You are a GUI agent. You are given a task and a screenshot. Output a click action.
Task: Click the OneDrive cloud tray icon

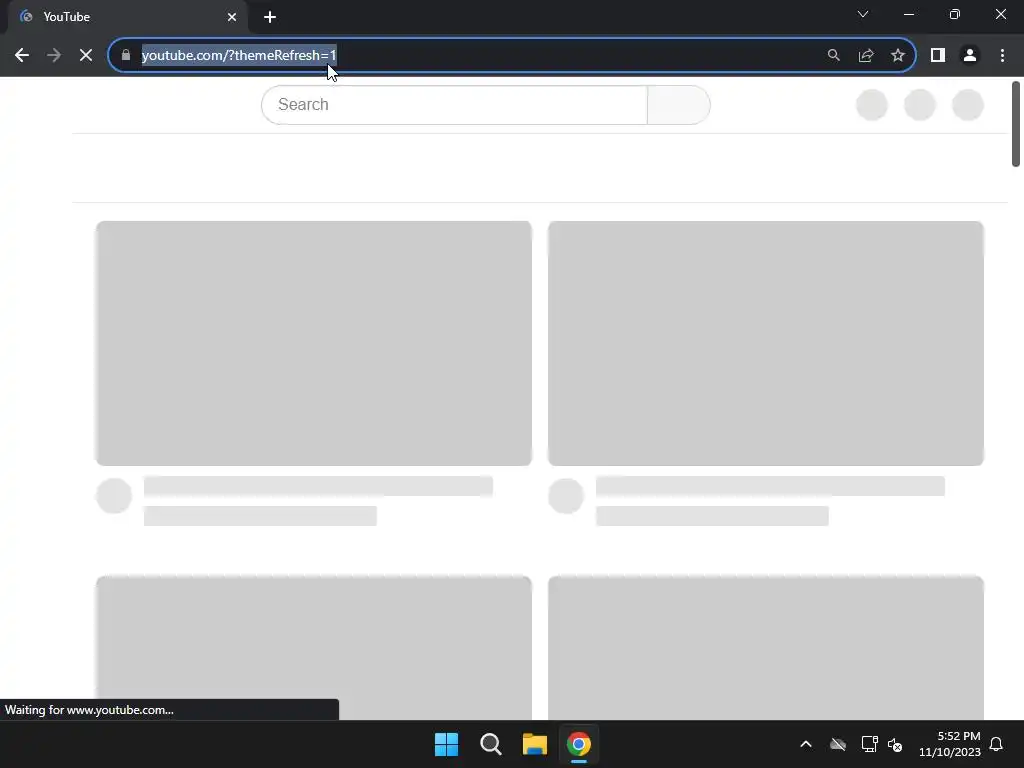click(x=838, y=744)
